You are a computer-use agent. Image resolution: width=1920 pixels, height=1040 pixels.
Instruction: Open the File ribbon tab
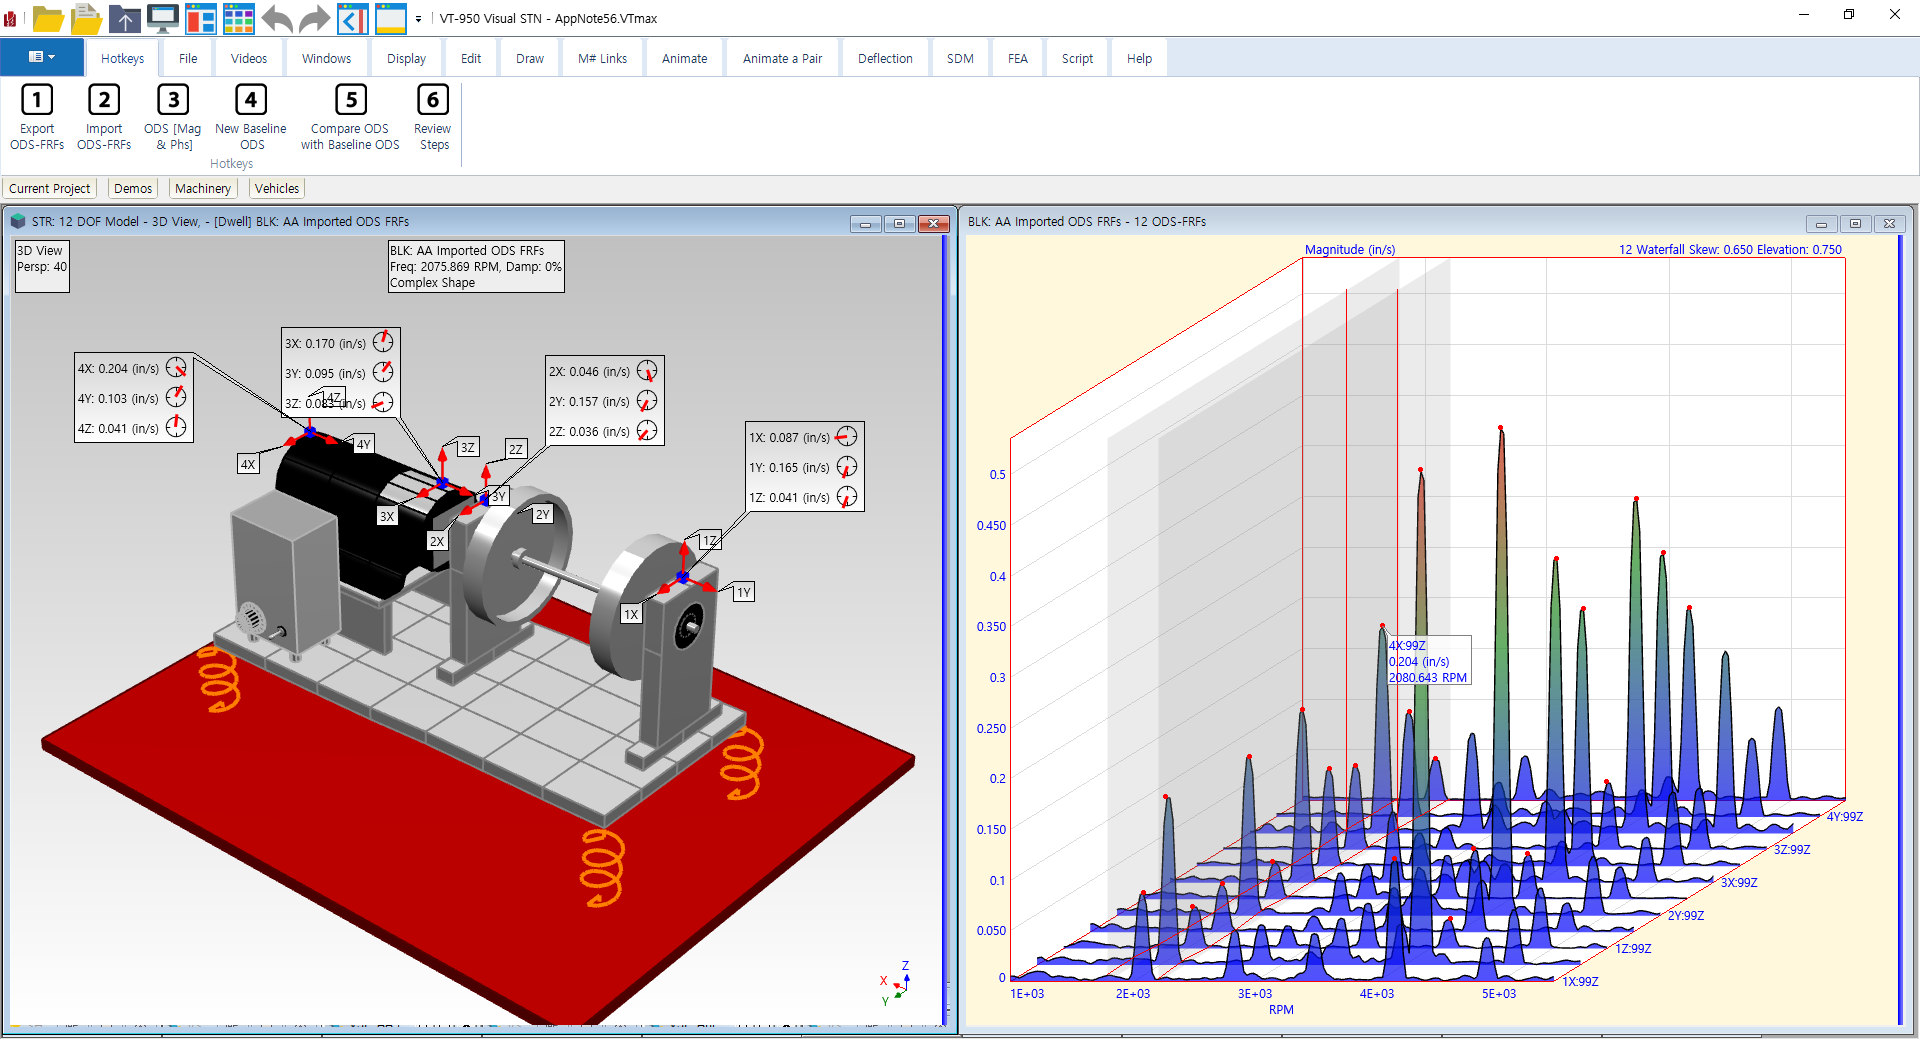188,58
